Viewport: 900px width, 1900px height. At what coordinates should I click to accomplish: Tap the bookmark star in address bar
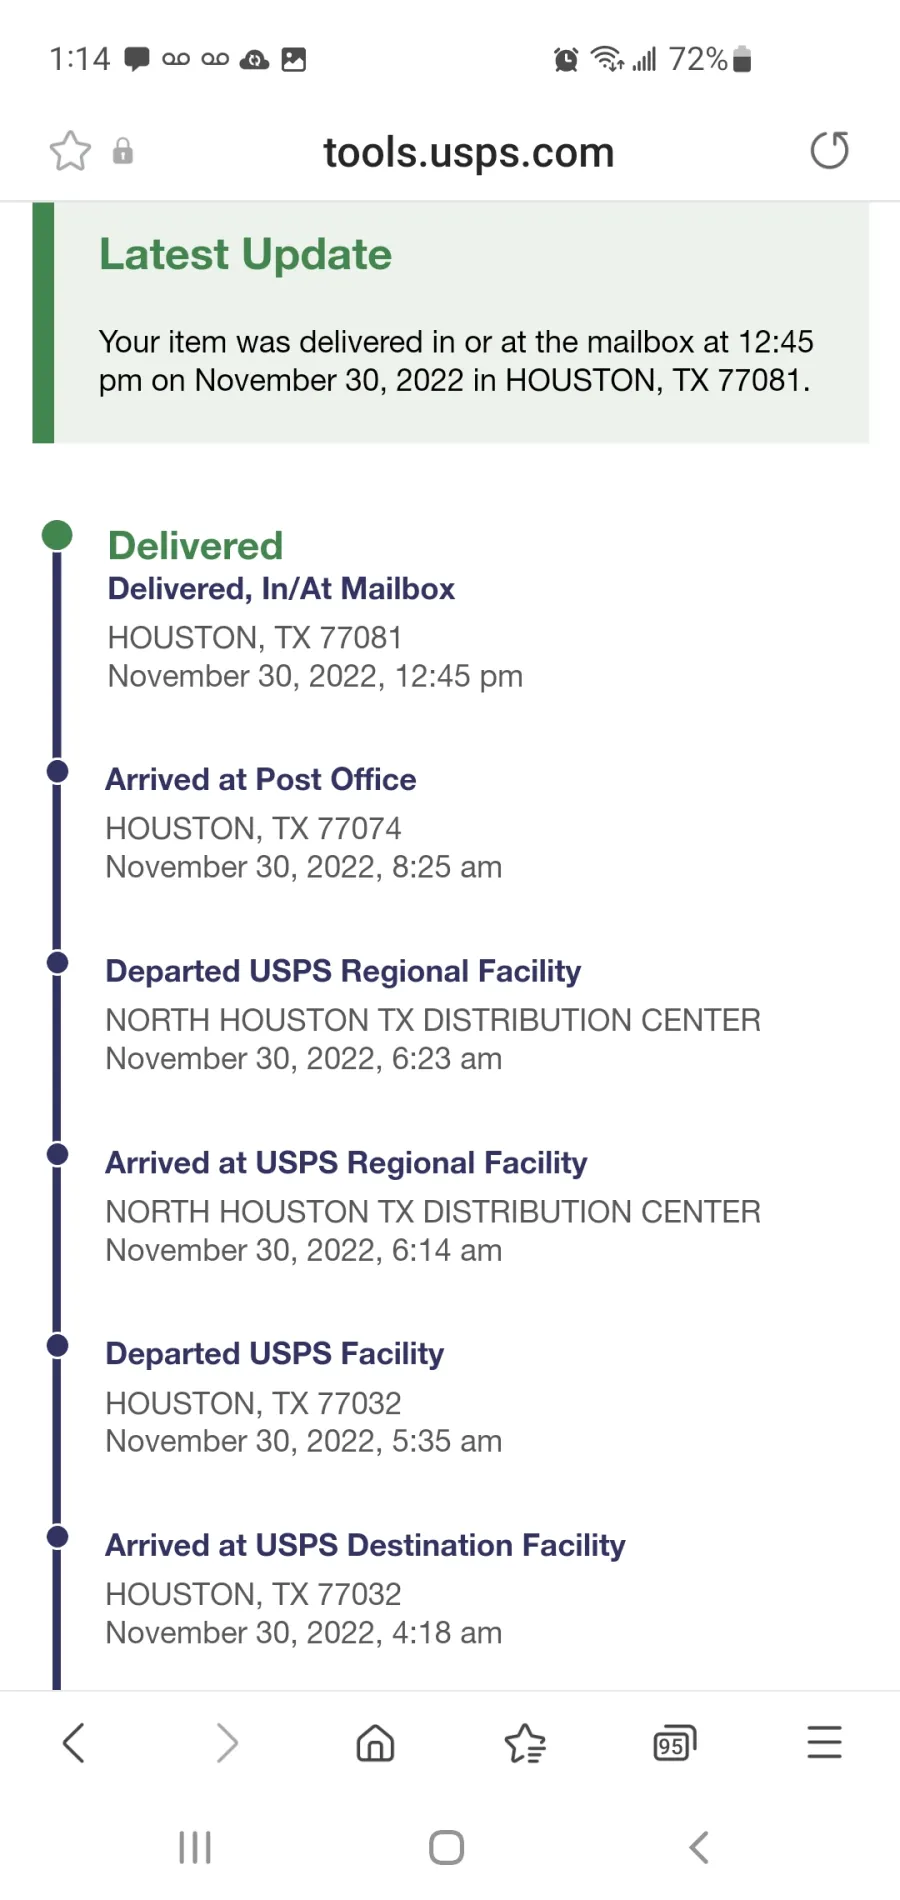pyautogui.click(x=70, y=151)
